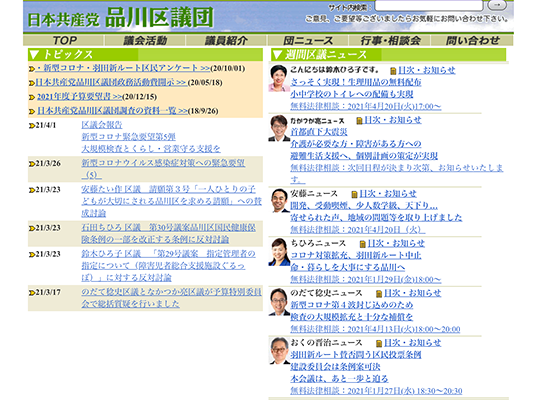Click arrow bullet next to 21/3/26
Viewport: 540px width, 400px height.
(32, 164)
